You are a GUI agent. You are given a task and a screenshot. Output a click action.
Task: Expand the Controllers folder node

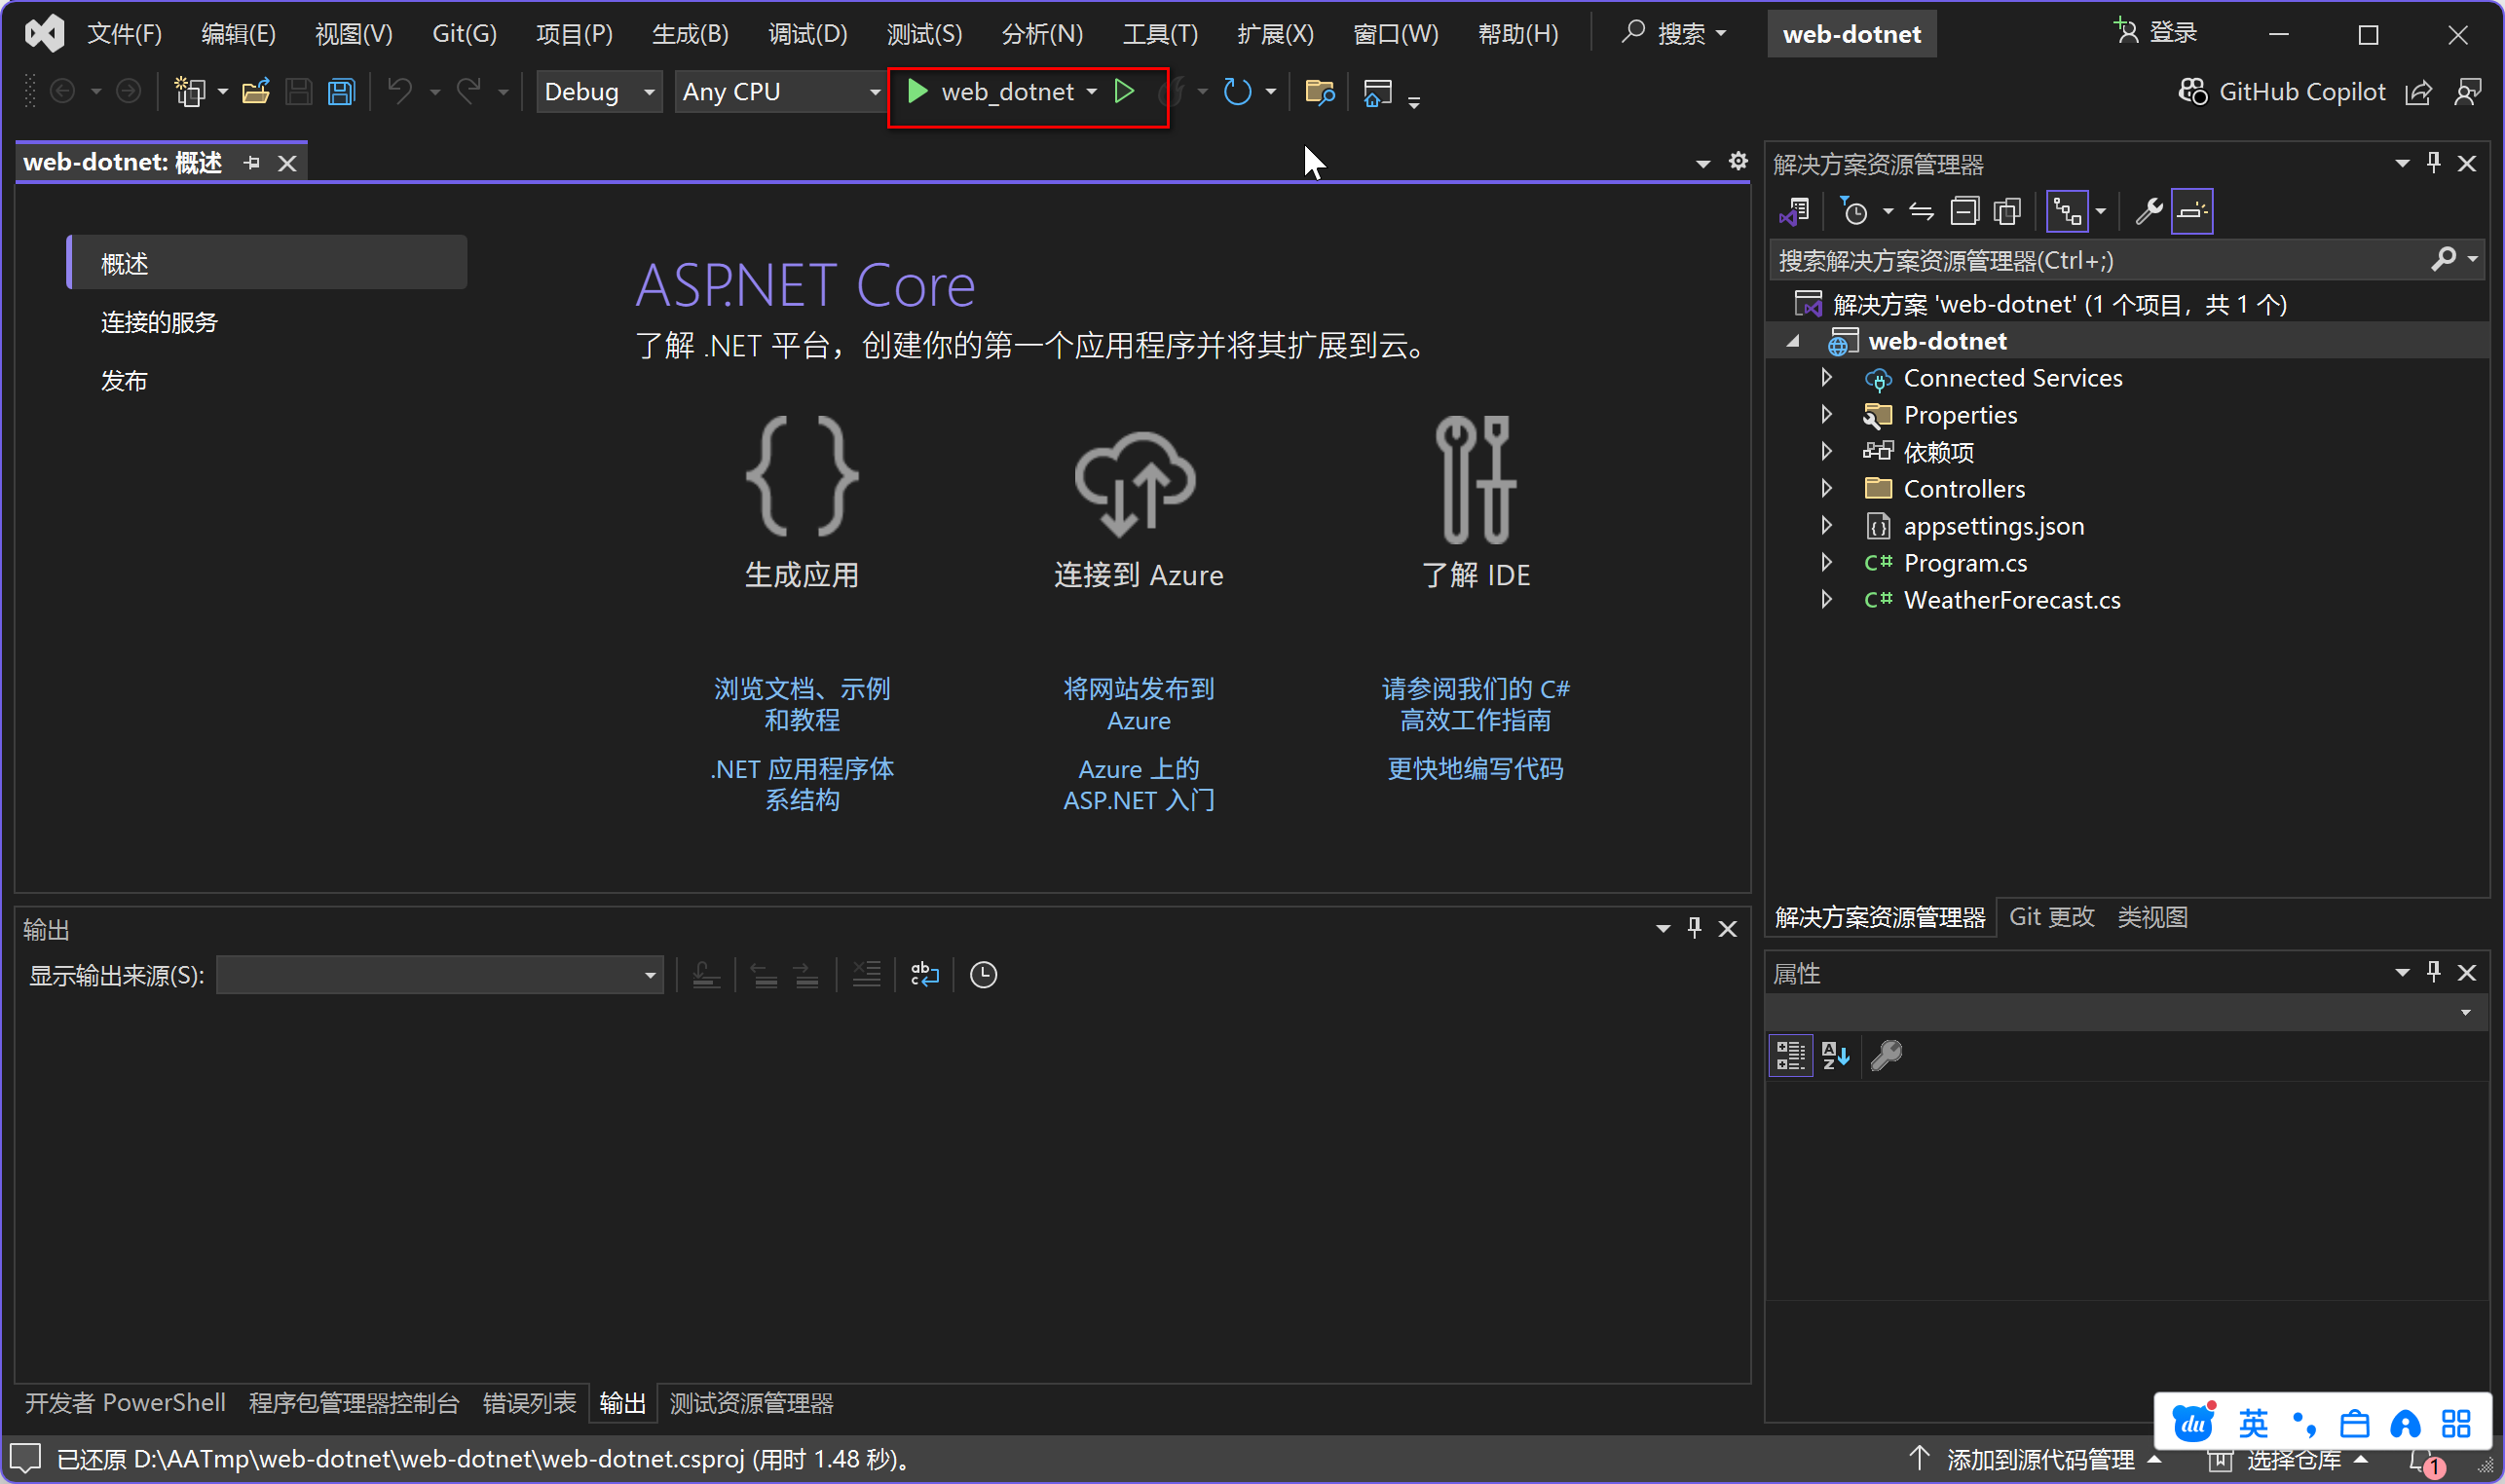(x=1826, y=488)
